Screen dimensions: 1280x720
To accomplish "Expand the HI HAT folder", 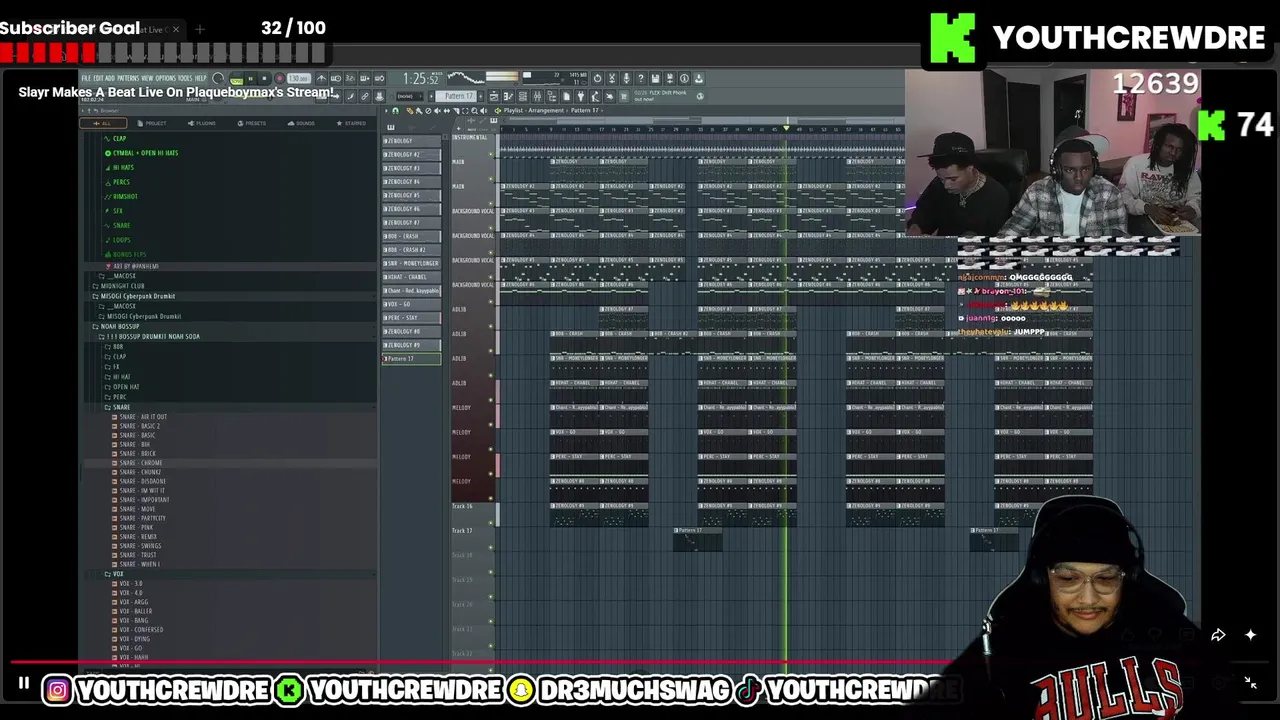I will tap(120, 377).
